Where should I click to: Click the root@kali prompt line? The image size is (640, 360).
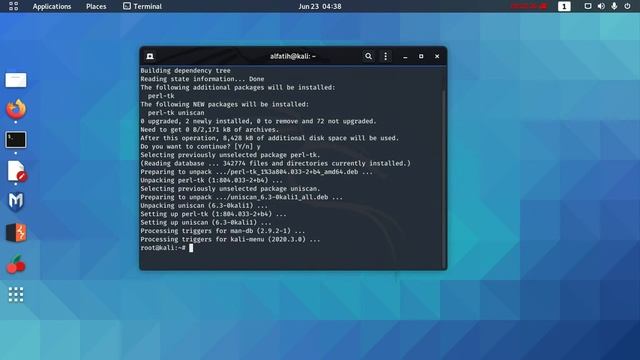click(167, 248)
